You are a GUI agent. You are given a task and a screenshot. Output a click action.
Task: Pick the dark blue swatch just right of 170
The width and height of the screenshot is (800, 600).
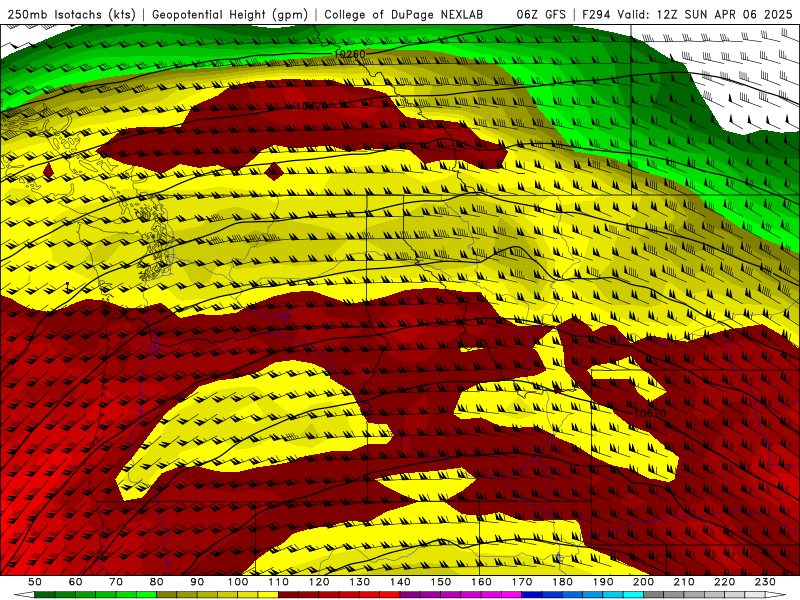[x=532, y=595]
